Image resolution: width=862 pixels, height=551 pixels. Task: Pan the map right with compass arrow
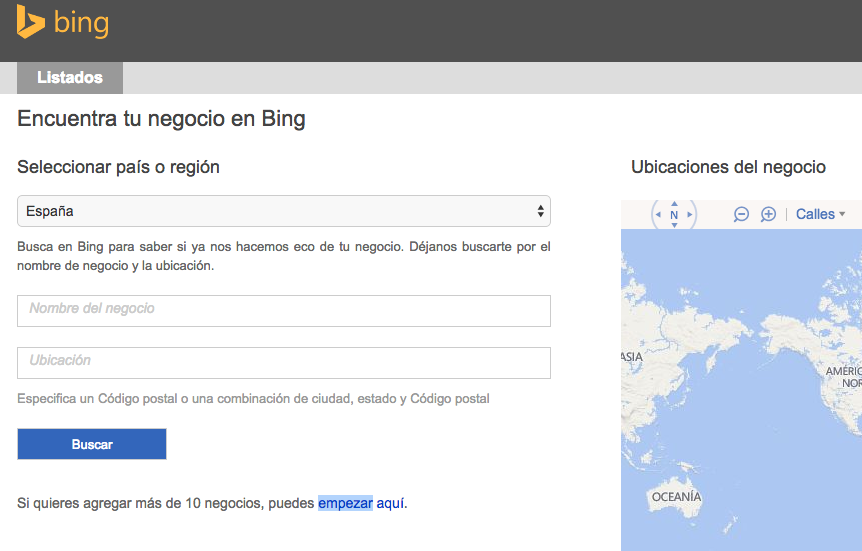(x=689, y=214)
